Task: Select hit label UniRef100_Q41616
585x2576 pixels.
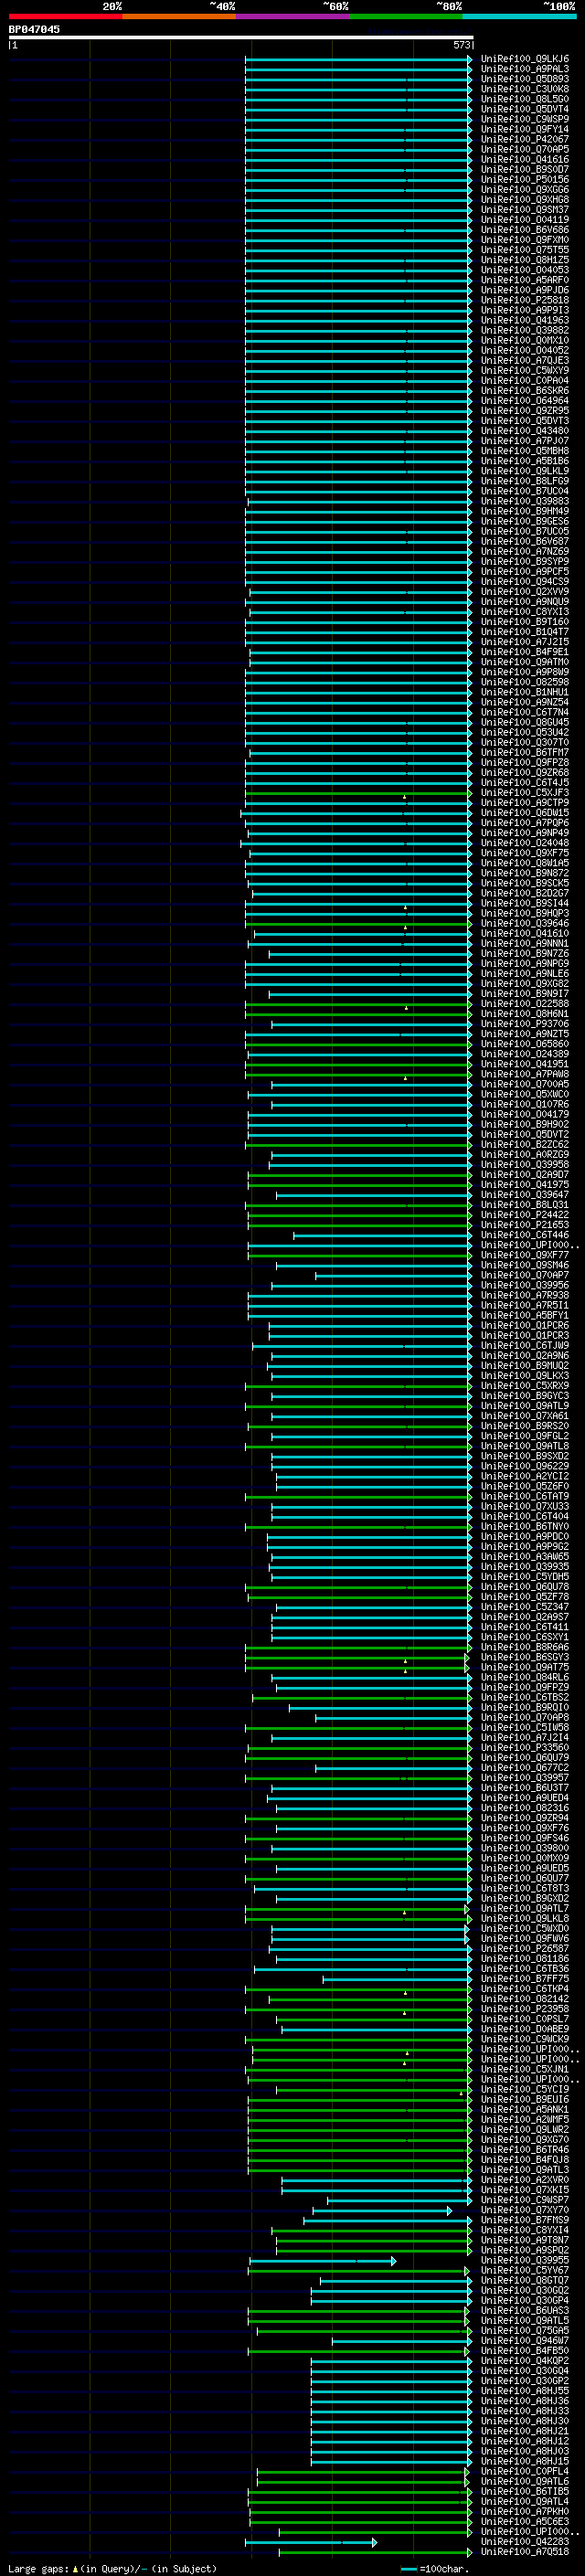Action: [x=525, y=159]
